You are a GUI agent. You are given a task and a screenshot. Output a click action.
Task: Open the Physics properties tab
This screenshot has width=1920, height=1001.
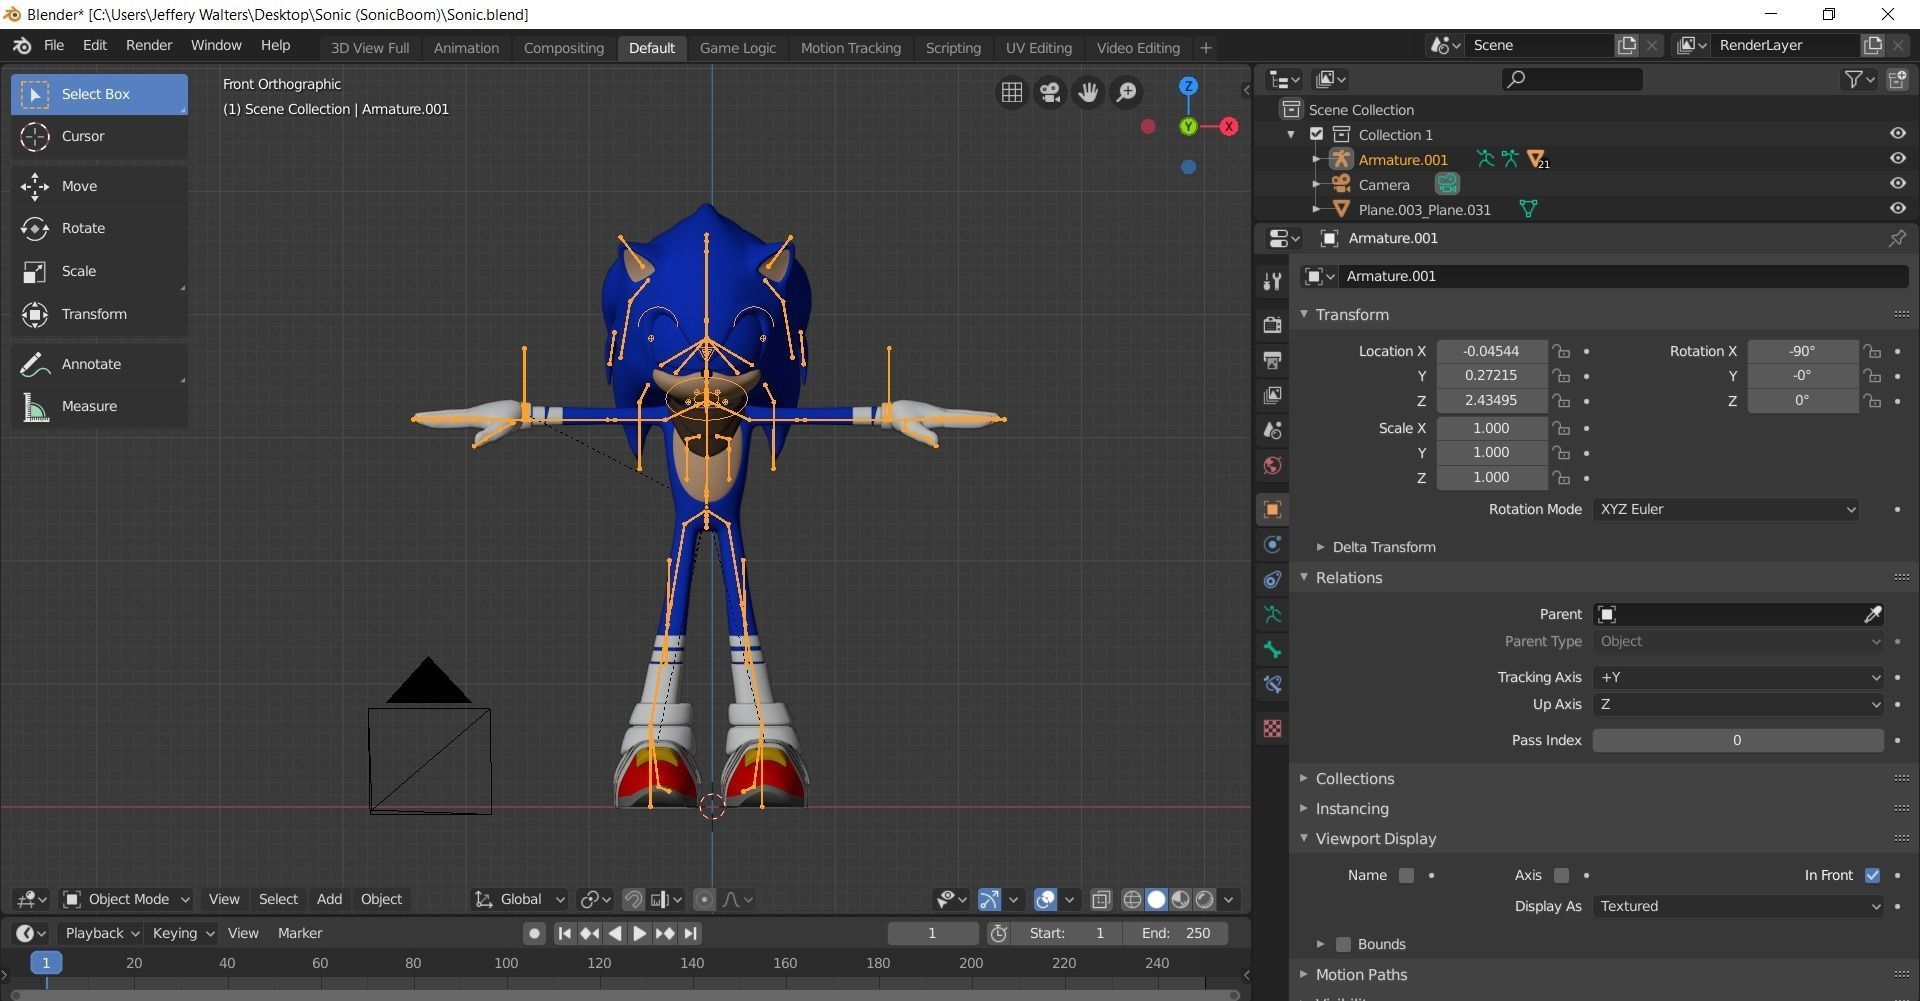pyautogui.click(x=1272, y=544)
